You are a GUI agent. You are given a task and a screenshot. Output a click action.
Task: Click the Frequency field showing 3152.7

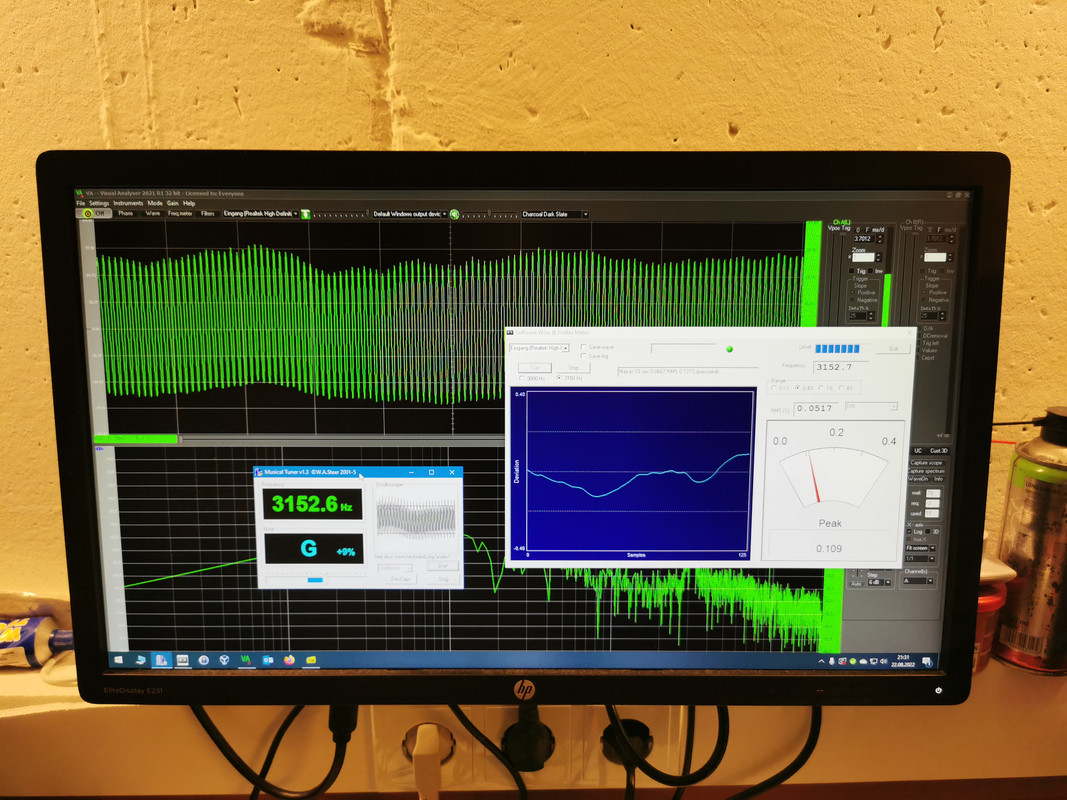coord(842,367)
